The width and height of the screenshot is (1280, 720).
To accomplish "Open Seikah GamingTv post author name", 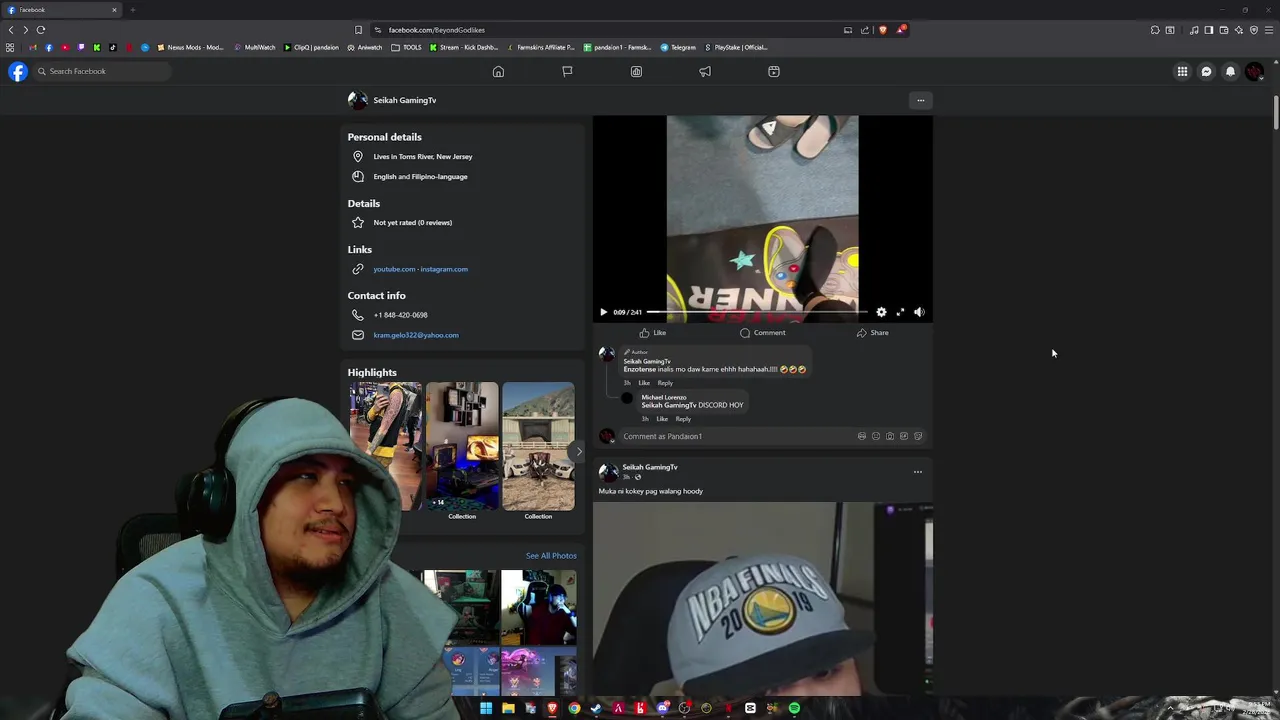I will pos(650,467).
